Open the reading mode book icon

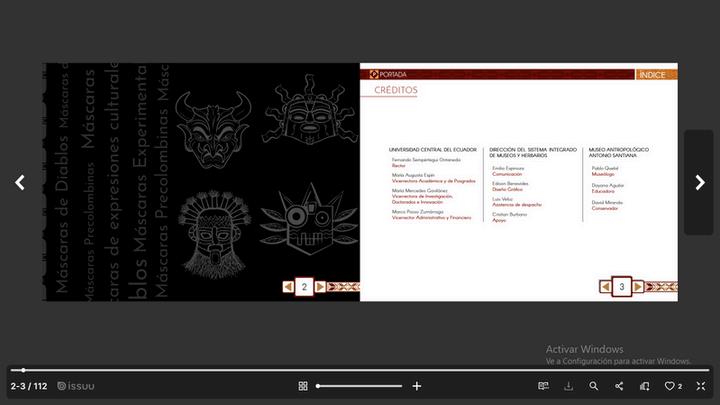click(x=543, y=386)
